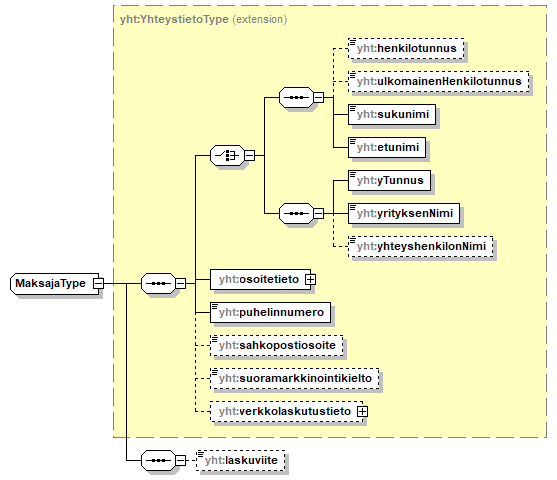Select the MaksajaType element box
Viewport: 557px width, 480px height.
(55, 284)
